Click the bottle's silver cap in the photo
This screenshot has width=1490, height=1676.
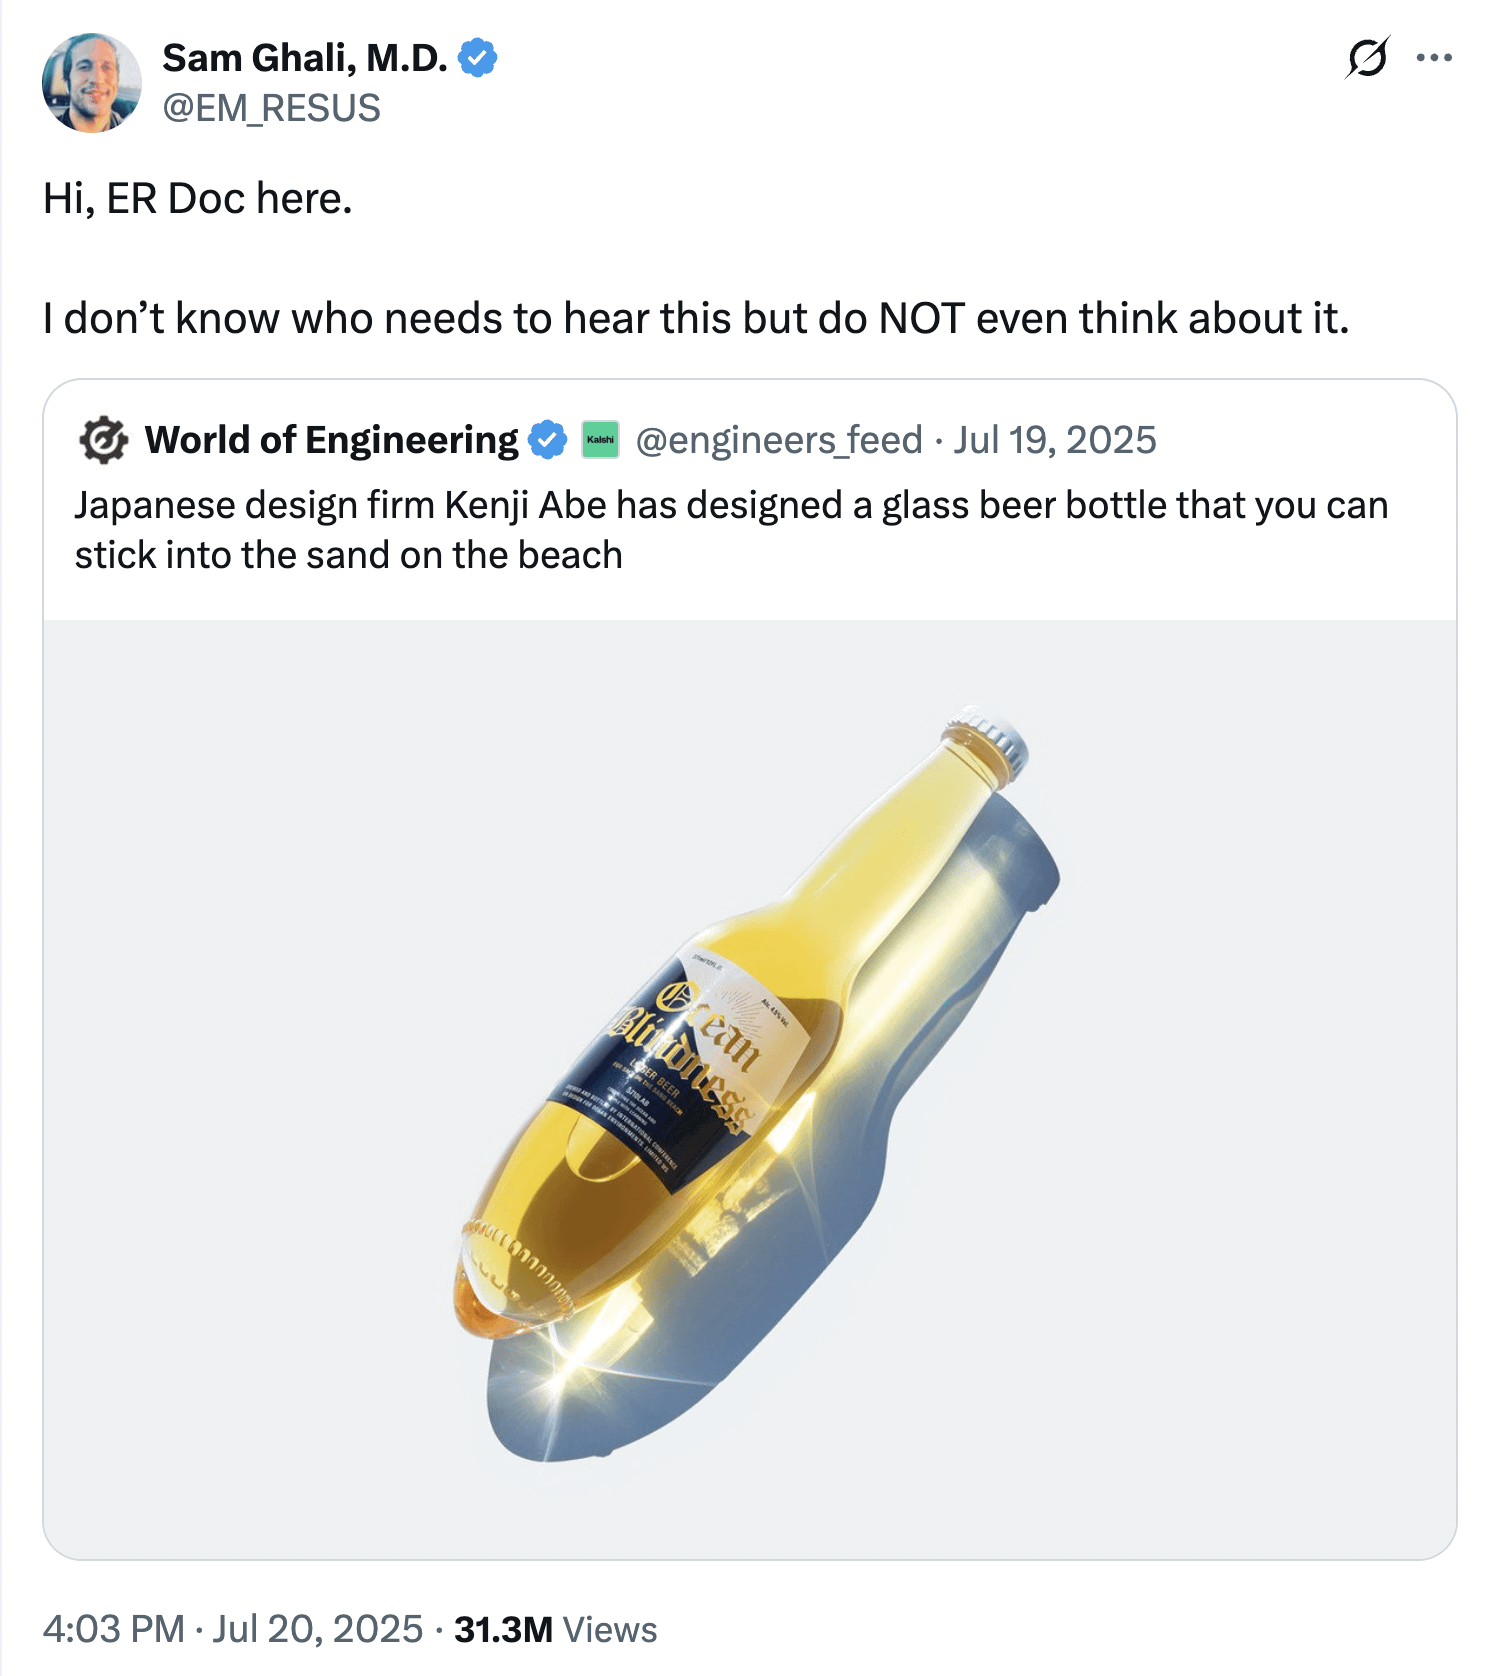point(991,740)
